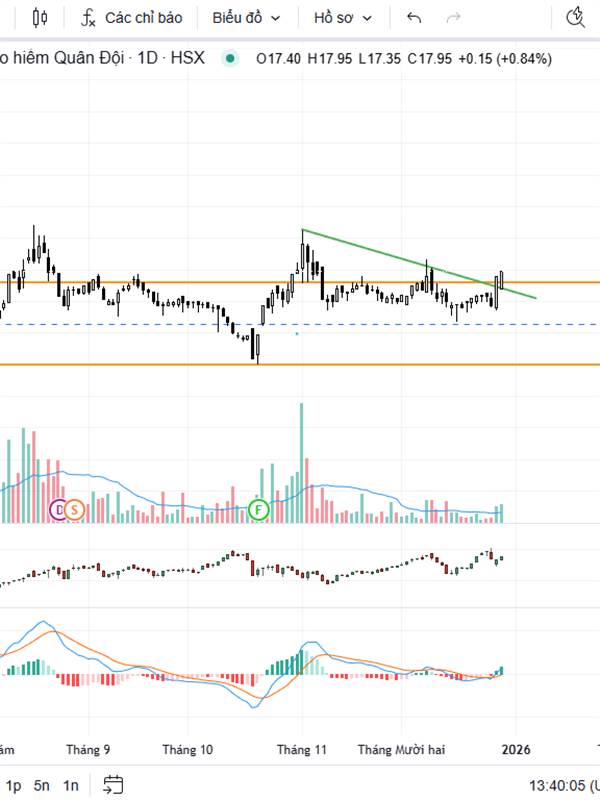600x800 pixels.
Task: Open the green F event marker
Action: coord(259,510)
